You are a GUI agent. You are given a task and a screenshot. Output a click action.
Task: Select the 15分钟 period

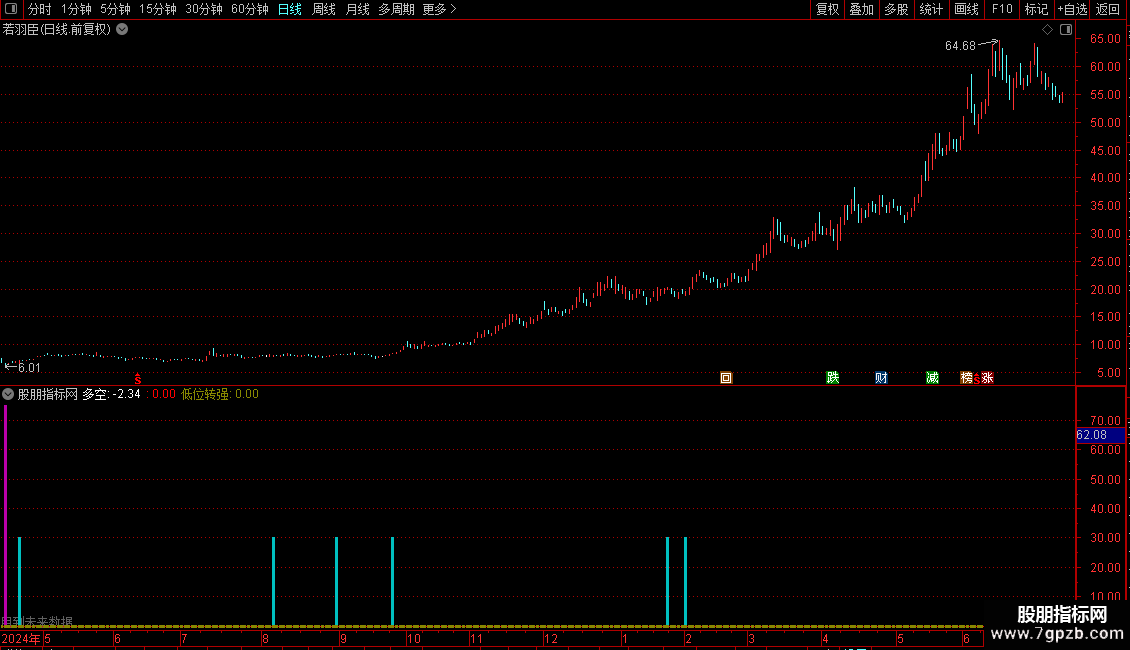[x=158, y=9]
